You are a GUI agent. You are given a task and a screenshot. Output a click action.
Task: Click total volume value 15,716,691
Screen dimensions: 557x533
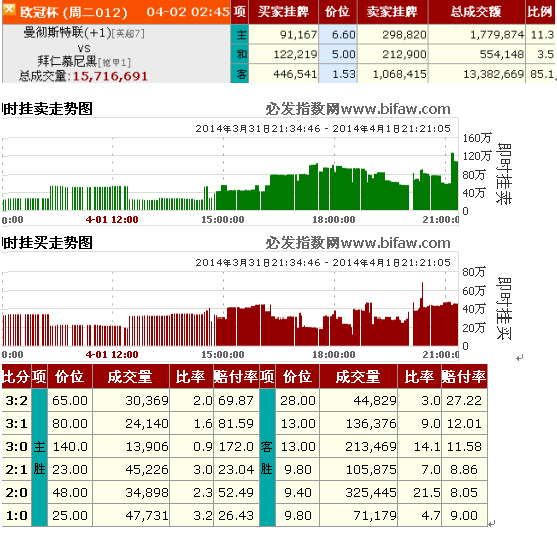point(110,76)
